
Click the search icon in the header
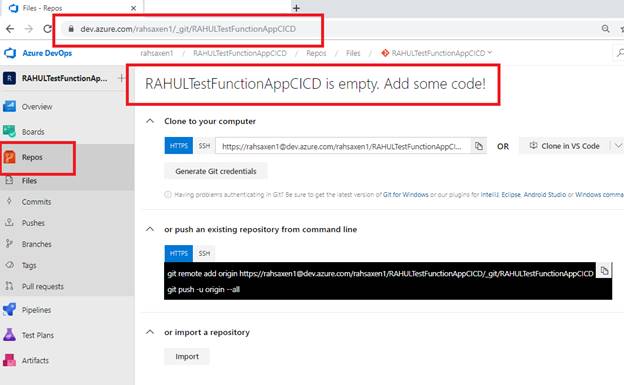(x=620, y=53)
